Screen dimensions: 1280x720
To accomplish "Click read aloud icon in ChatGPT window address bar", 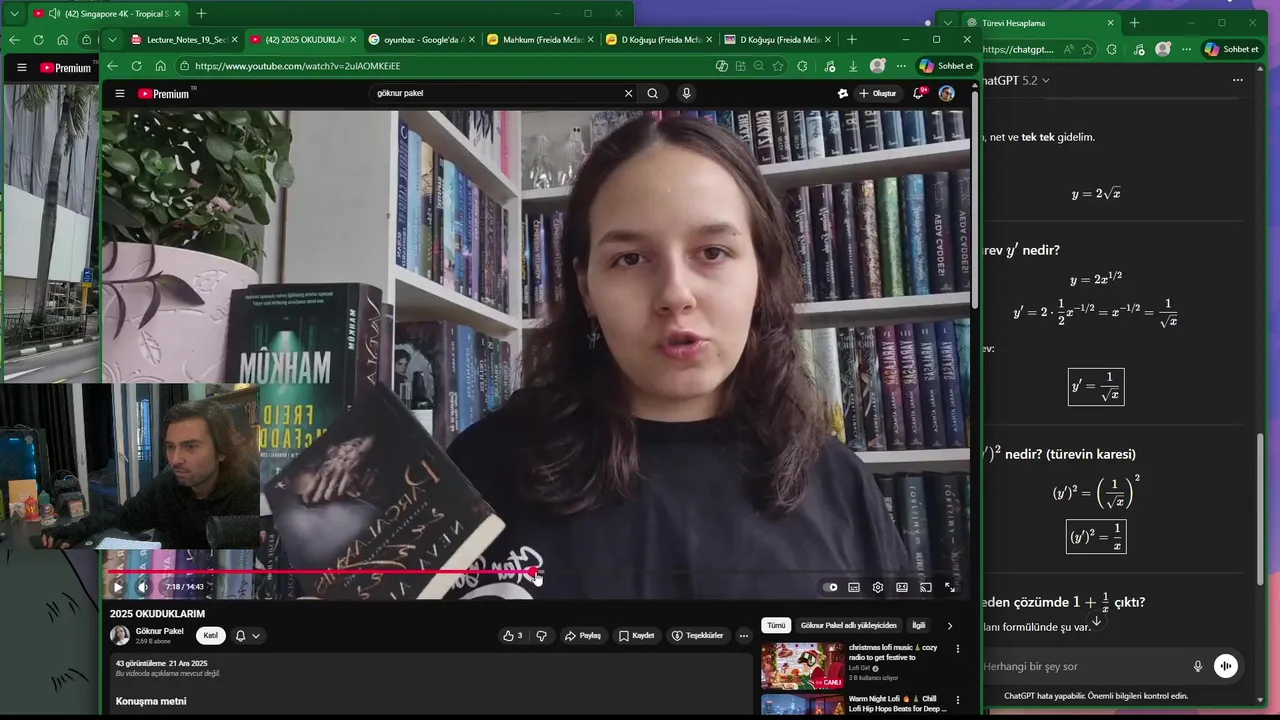I will (x=1068, y=49).
